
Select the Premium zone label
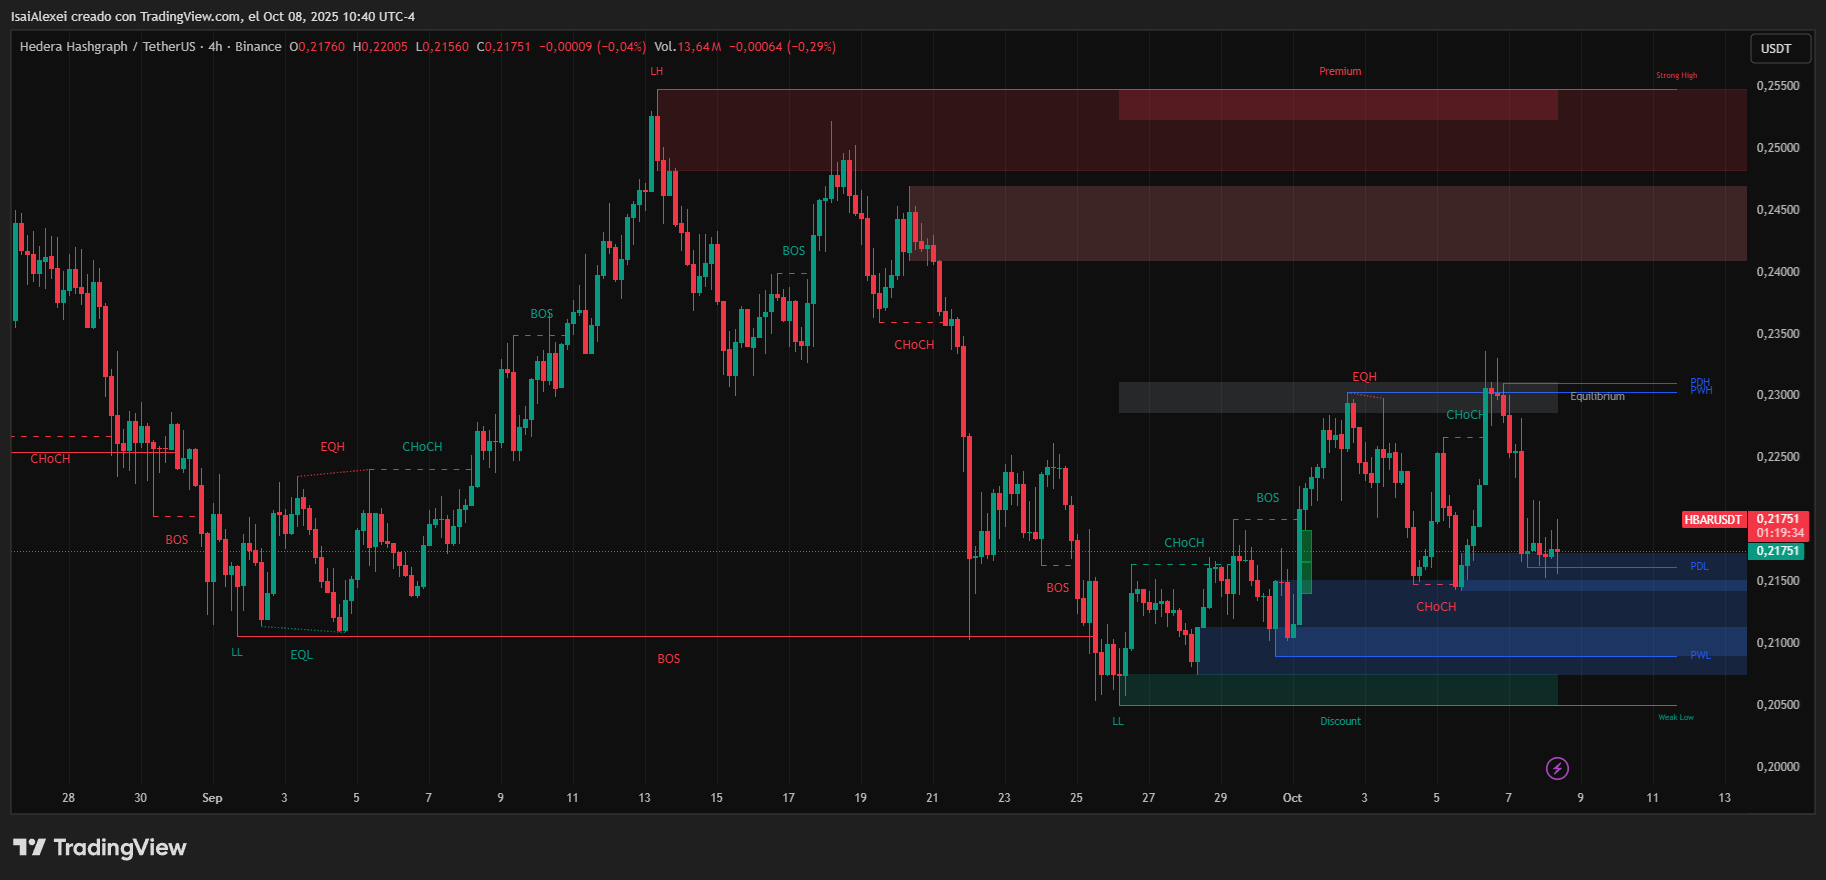pos(1339,71)
